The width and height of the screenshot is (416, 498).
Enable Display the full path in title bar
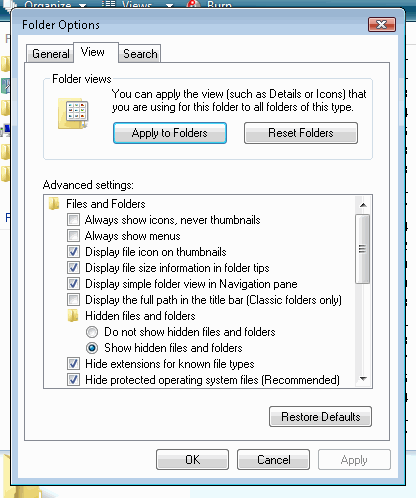(x=73, y=300)
